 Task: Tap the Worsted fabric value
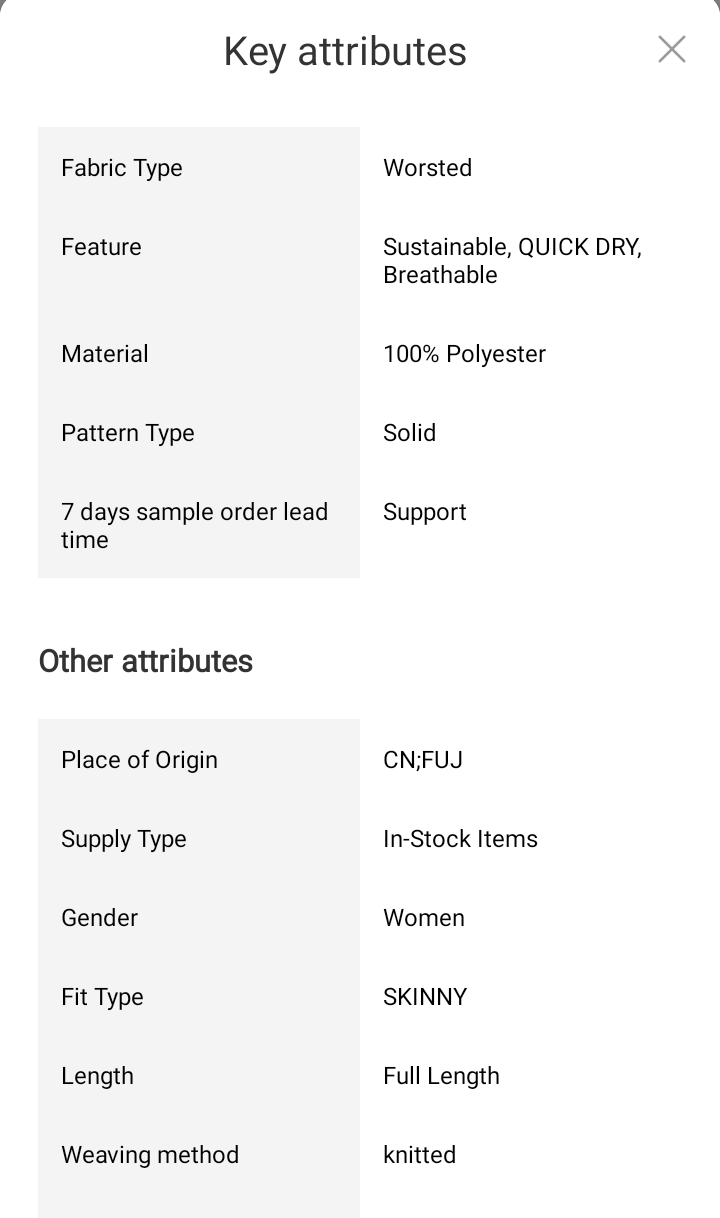[427, 168]
